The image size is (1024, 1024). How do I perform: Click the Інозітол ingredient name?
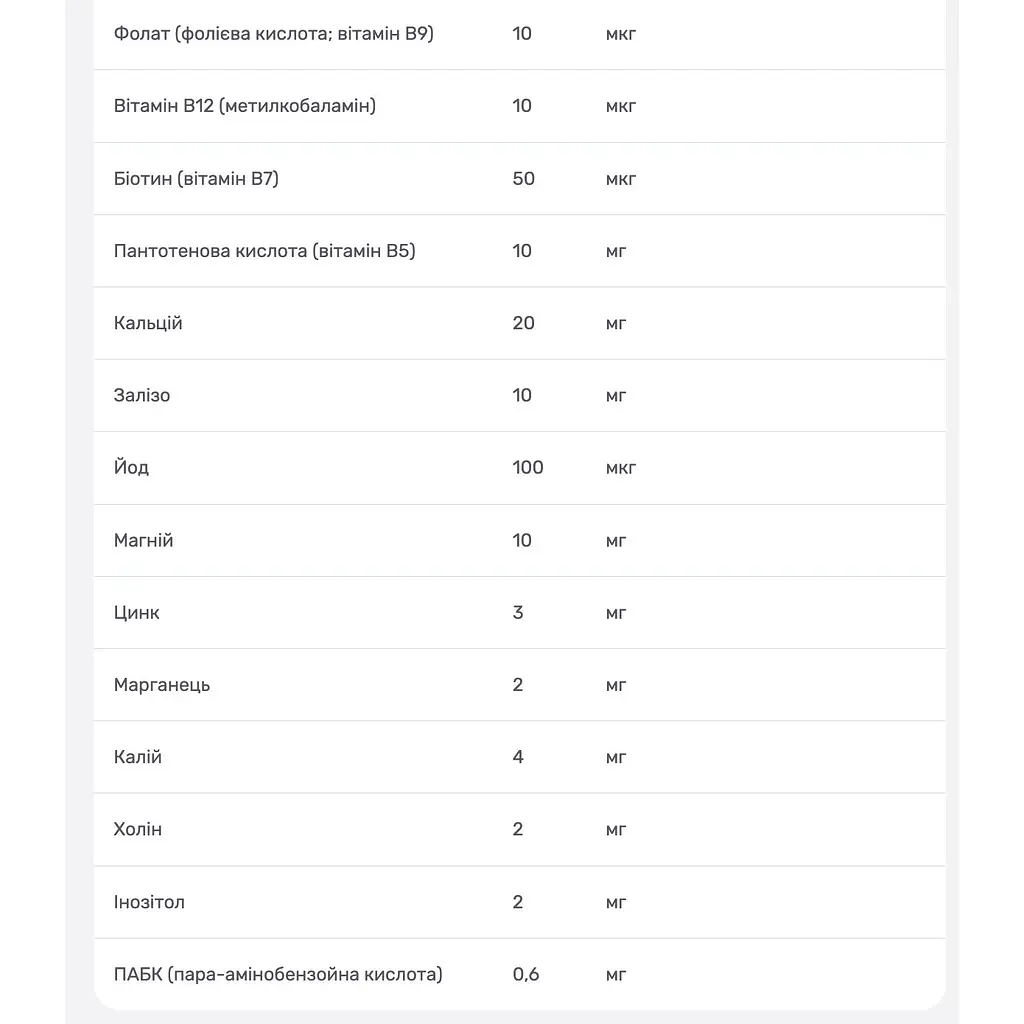149,902
